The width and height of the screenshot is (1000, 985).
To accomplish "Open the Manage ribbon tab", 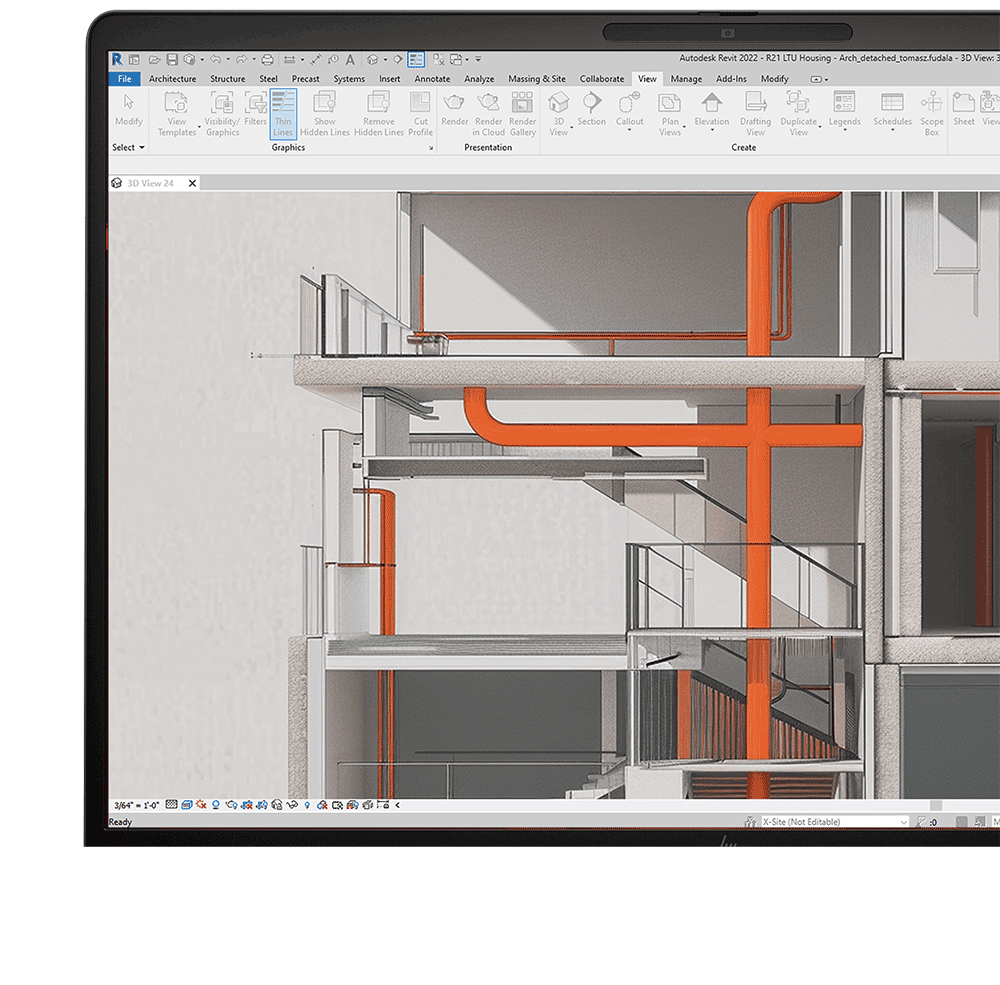I will tap(686, 78).
